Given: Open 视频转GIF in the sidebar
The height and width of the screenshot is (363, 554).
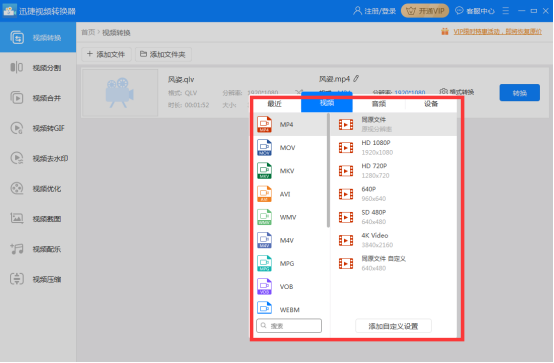Looking at the screenshot, I should tap(38, 128).
